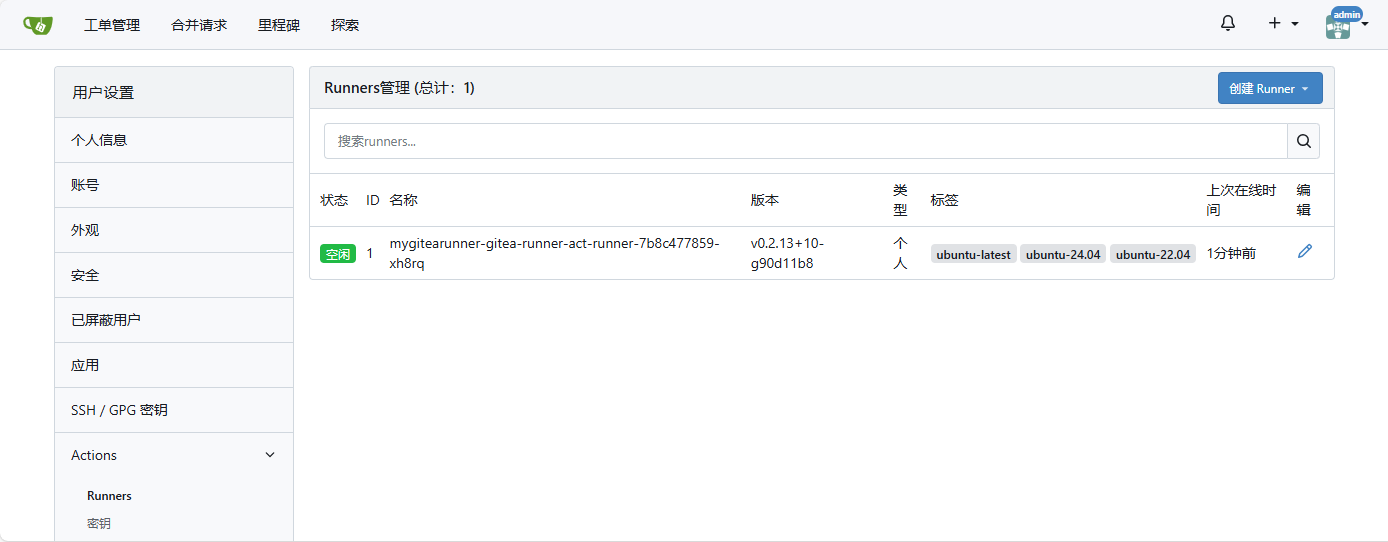Click the search magnifier icon
Viewport: 1388px width, 542px height.
tap(1303, 141)
